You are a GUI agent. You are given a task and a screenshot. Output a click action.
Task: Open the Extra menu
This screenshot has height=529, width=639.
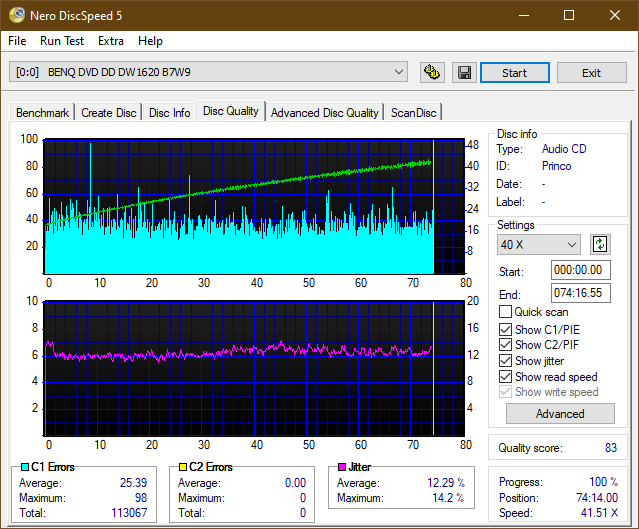pyautogui.click(x=111, y=41)
